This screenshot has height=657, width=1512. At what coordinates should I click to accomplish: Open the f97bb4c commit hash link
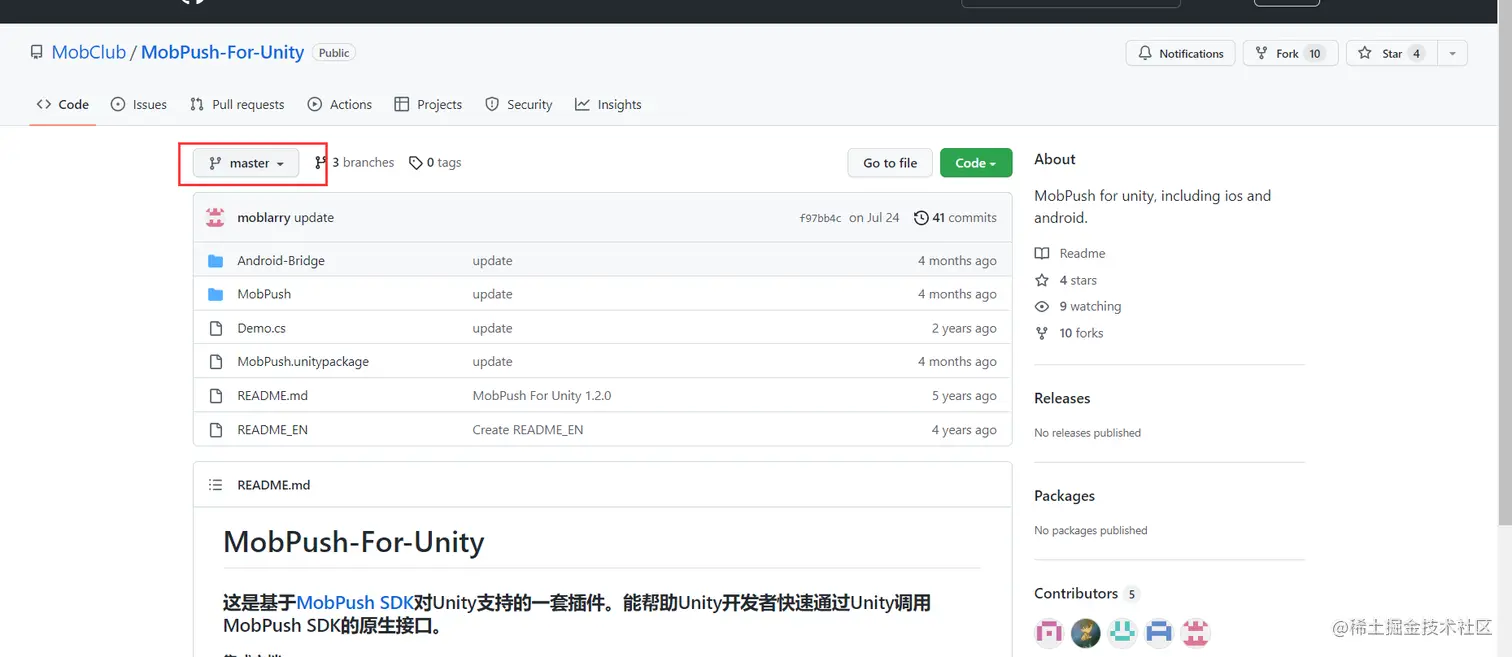(x=820, y=218)
